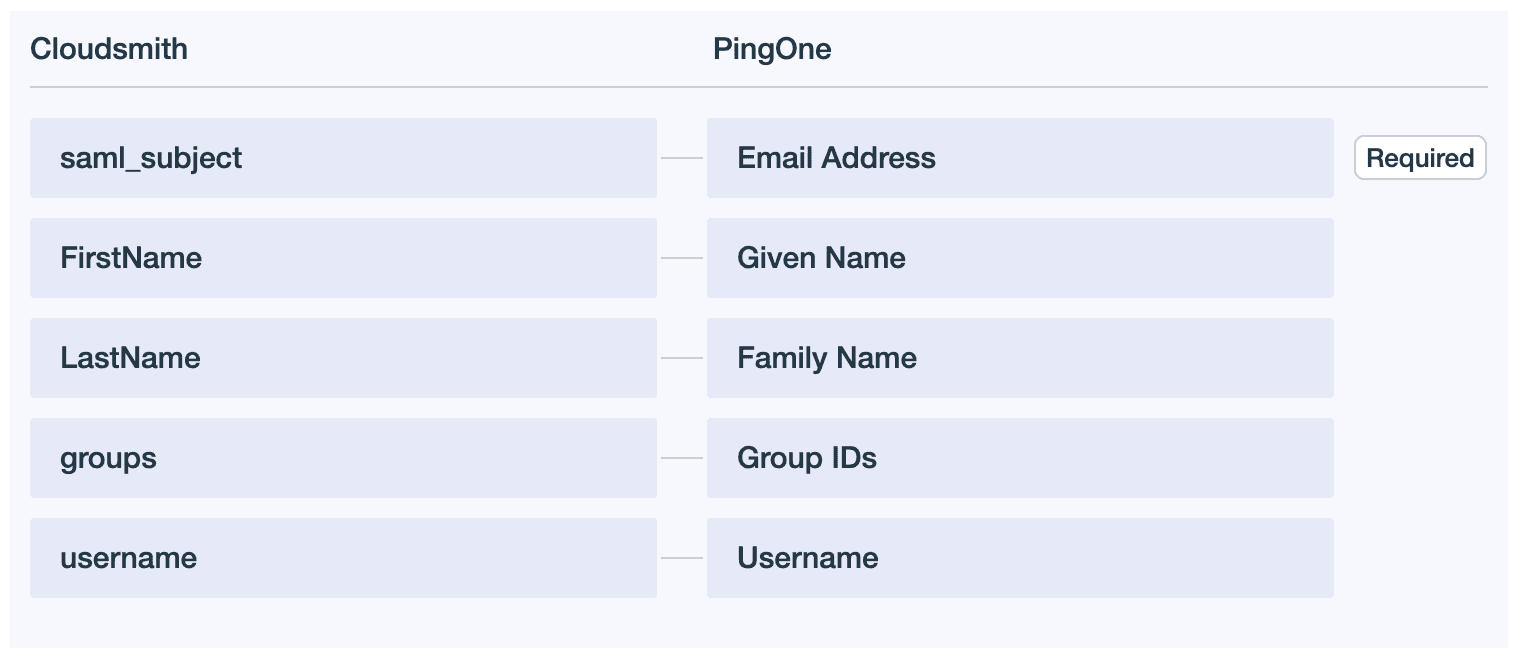Viewport: 1528px width, 658px height.
Task: Click the Group IDs PingOne field
Action: tap(1020, 458)
